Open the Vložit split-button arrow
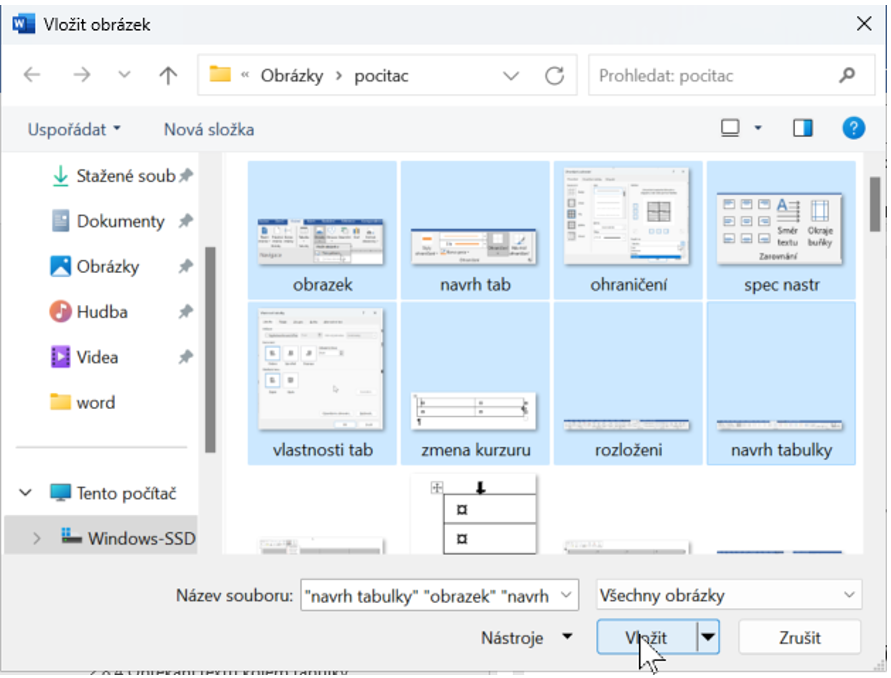Image resolution: width=891 pixels, height=678 pixels. (709, 638)
